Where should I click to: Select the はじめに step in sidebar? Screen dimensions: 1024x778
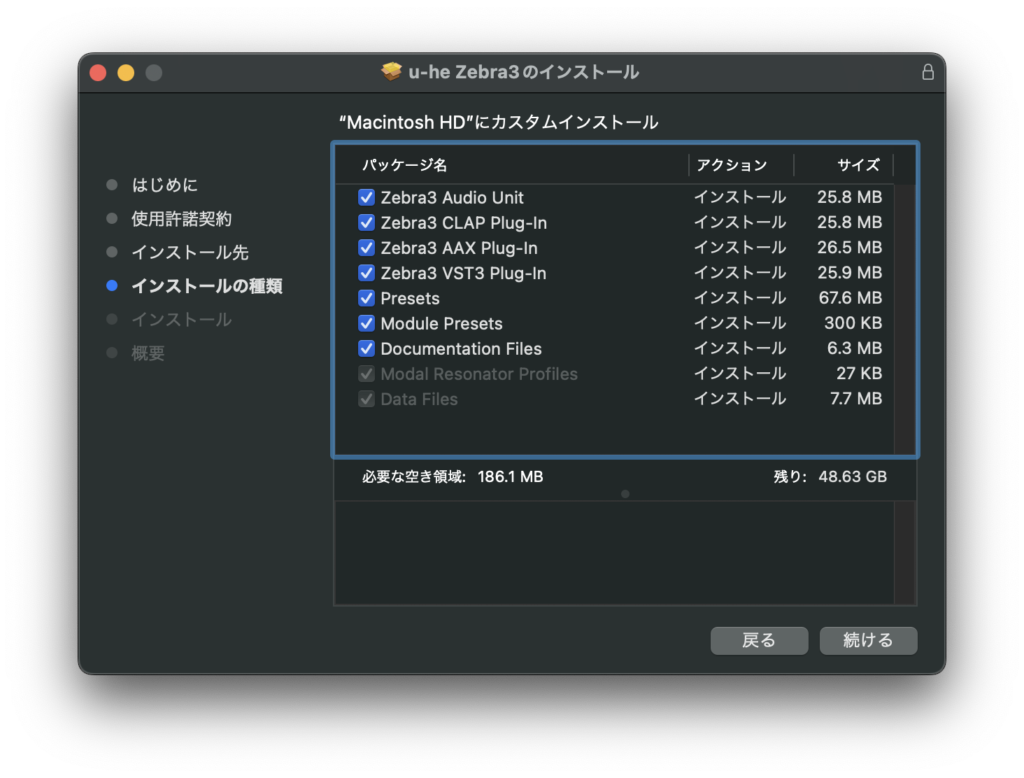164,185
